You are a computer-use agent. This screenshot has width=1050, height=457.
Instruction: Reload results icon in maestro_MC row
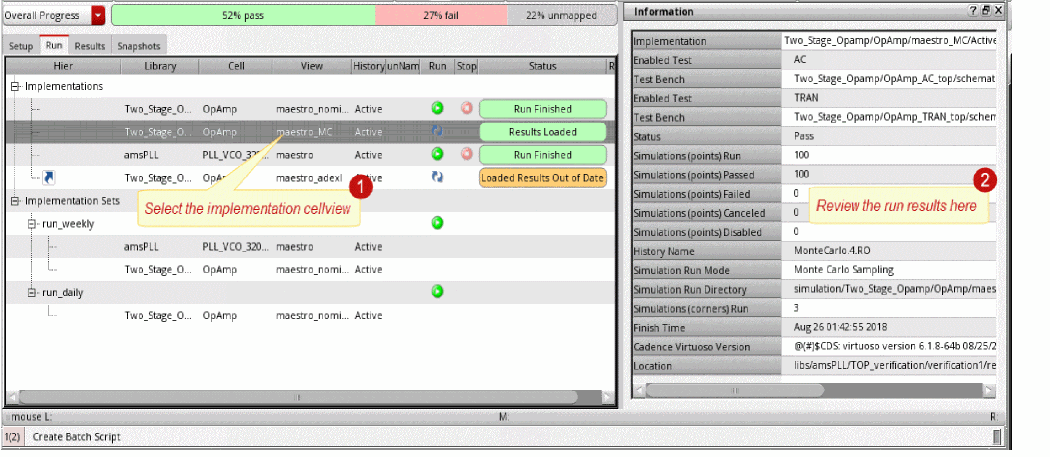(x=437, y=131)
